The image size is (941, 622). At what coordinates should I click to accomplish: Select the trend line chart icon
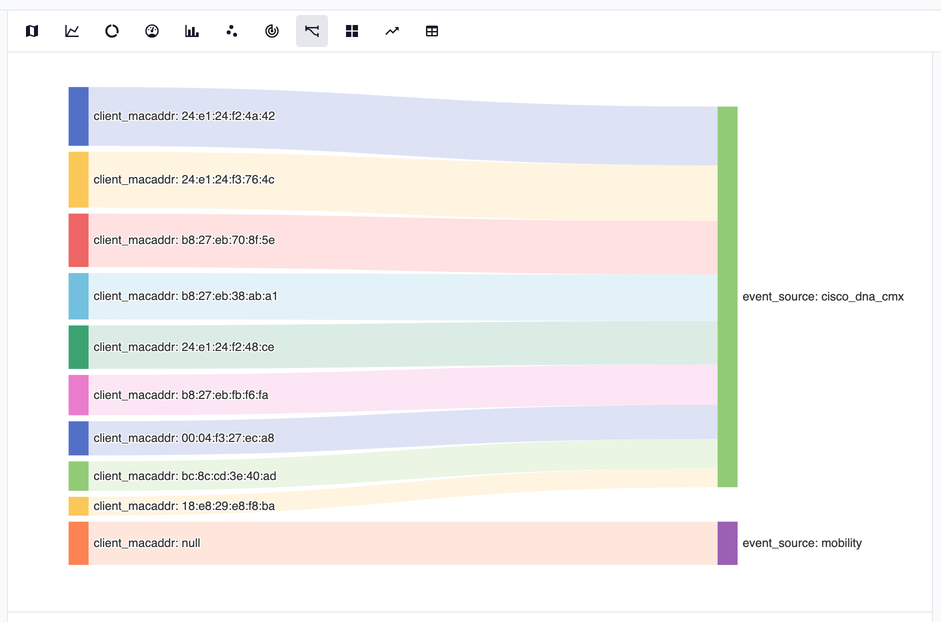[x=392, y=31]
